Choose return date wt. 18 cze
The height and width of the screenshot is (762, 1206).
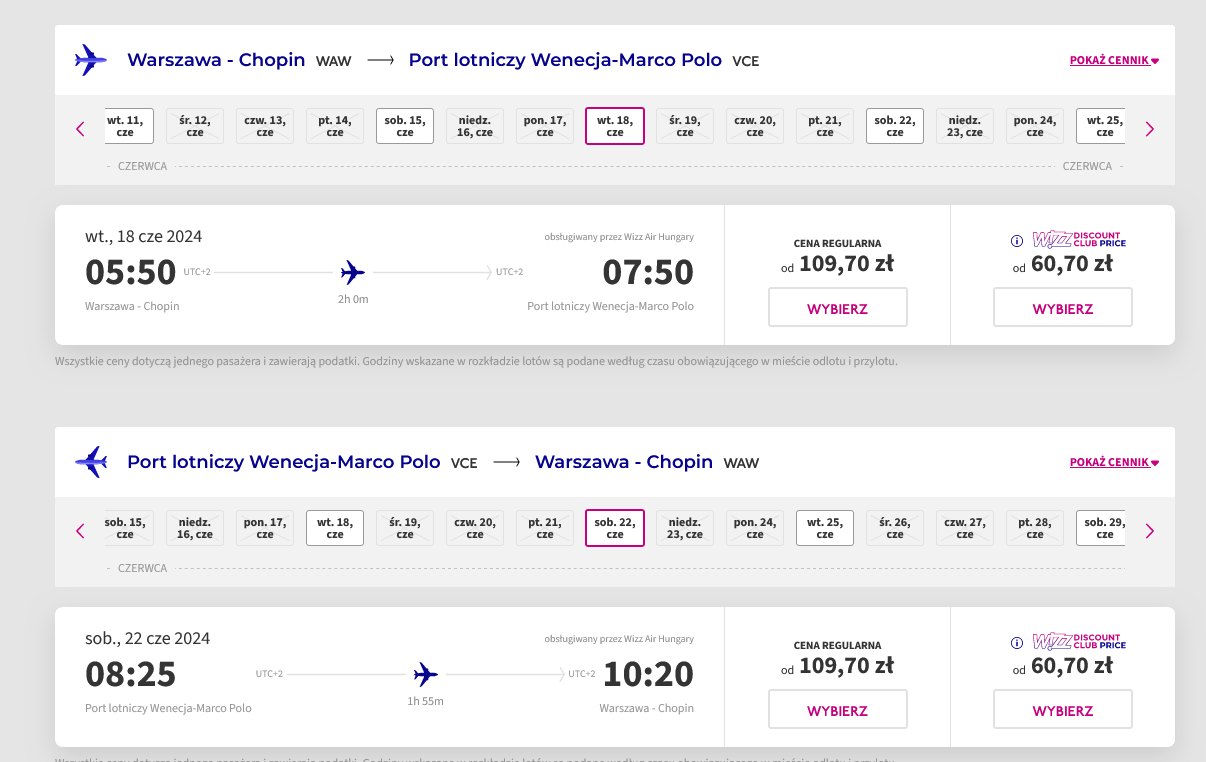coord(335,528)
